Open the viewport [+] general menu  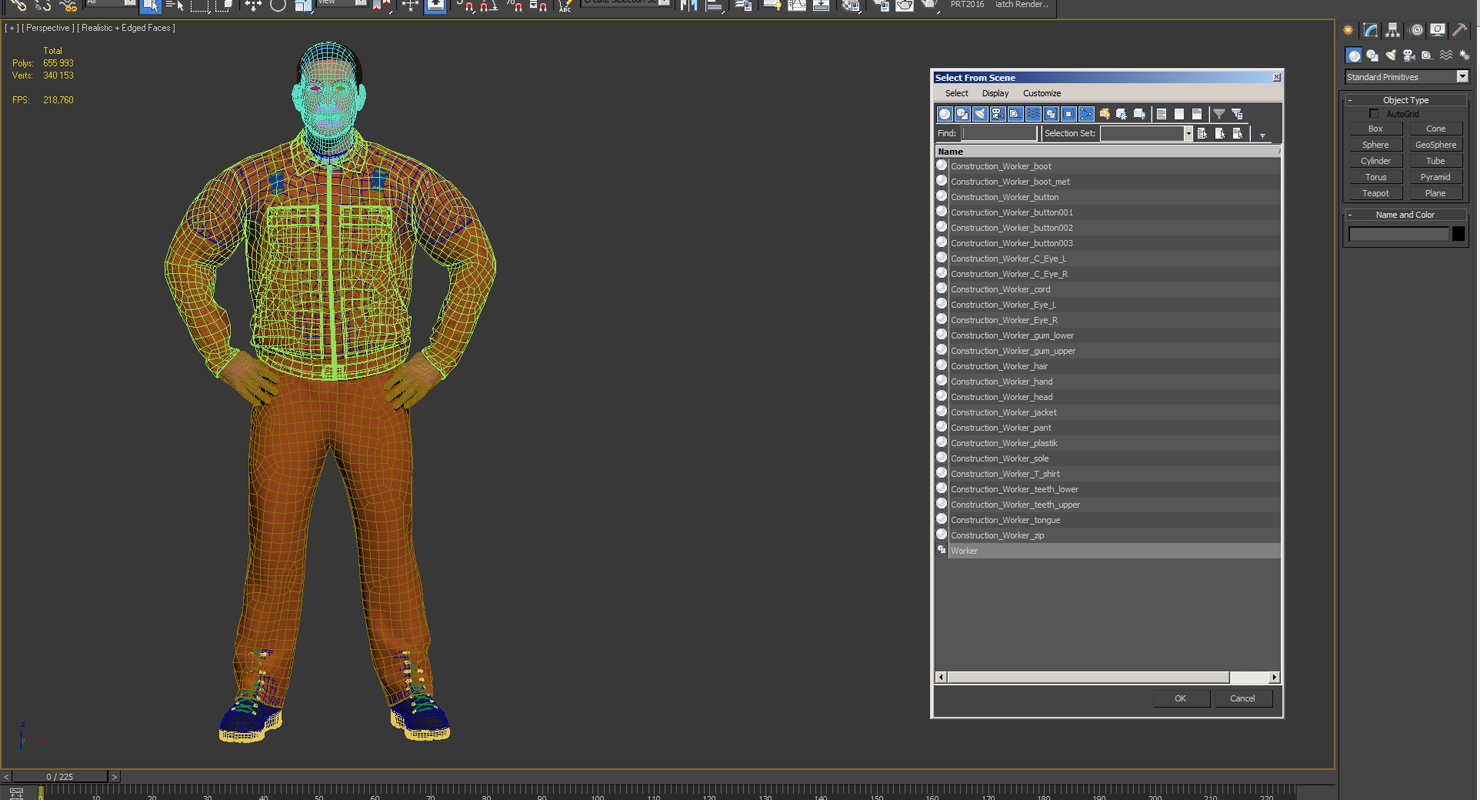12,28
